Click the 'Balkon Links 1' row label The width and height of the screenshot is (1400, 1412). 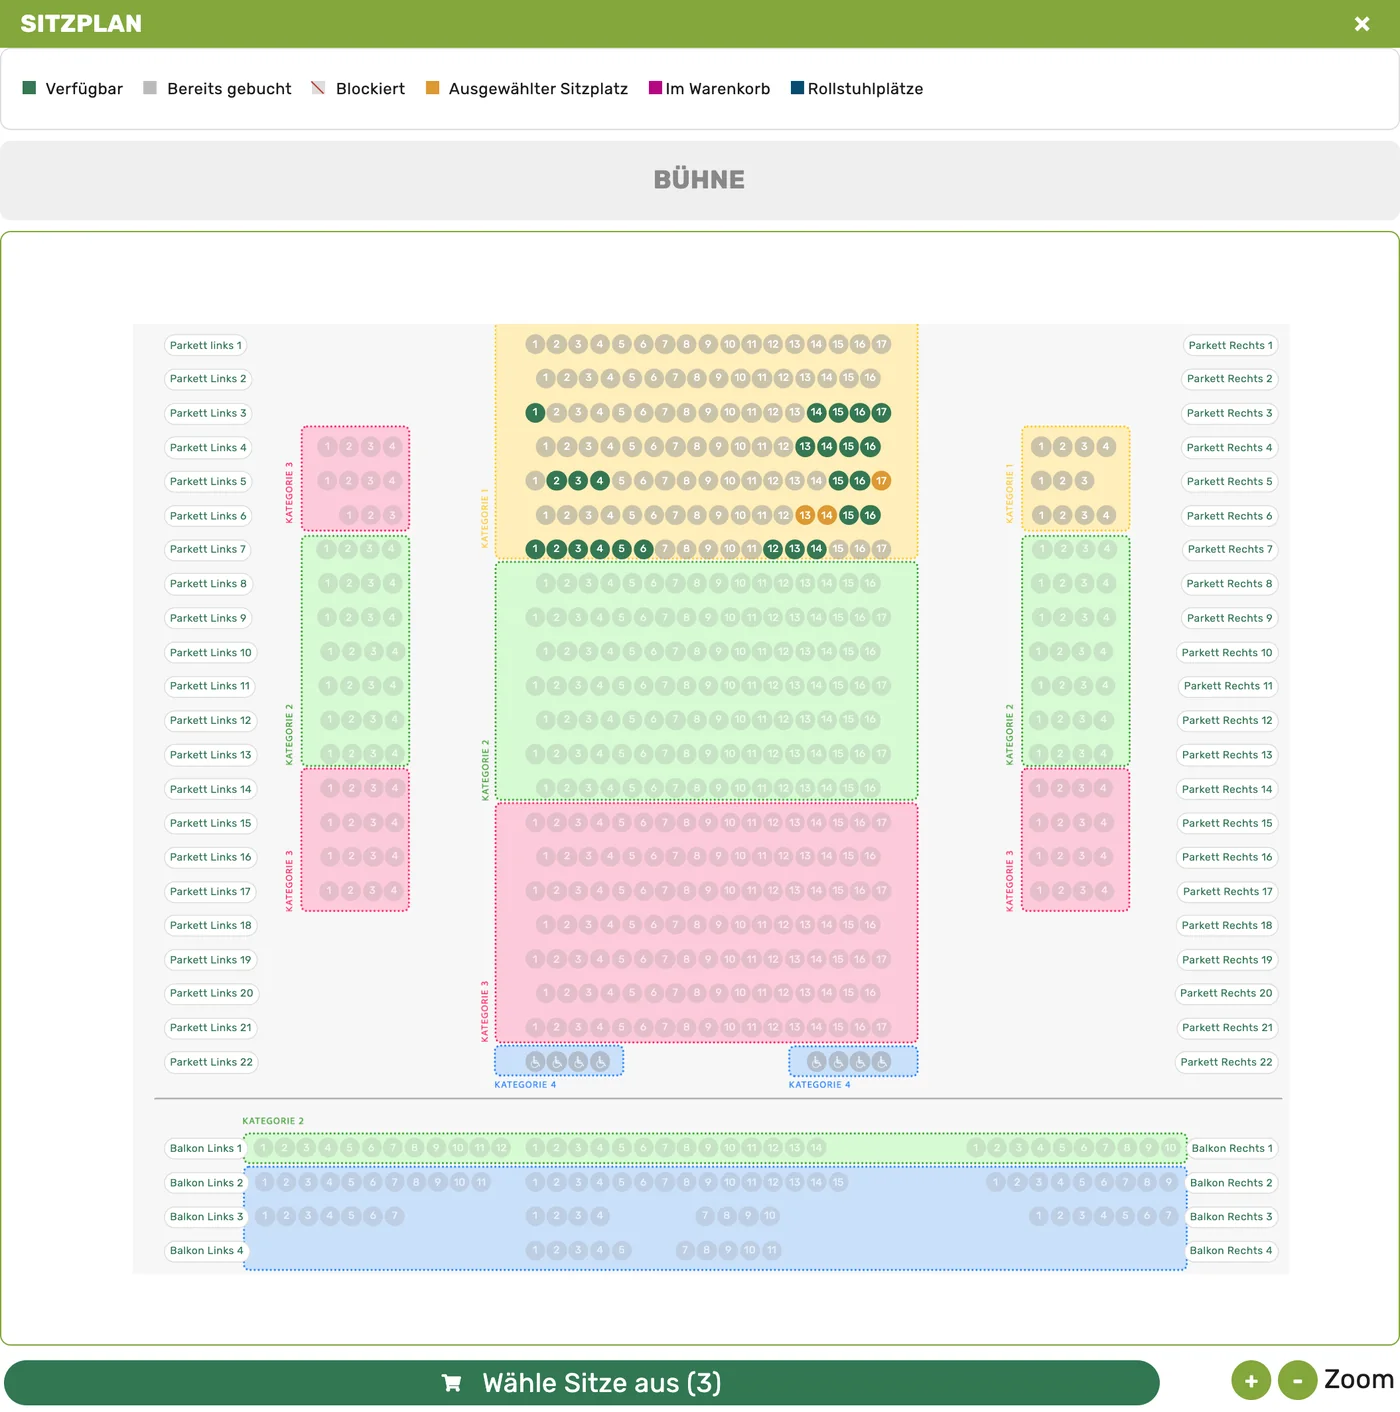[205, 1148]
